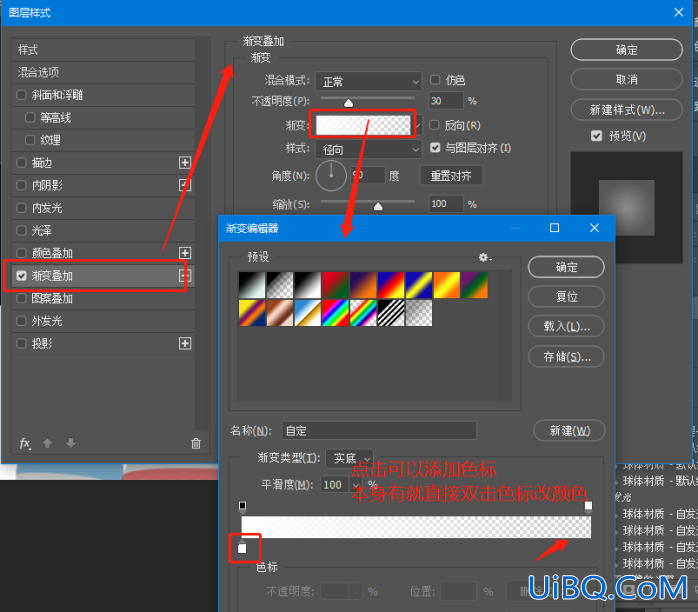This screenshot has height=612, width=698.
Task: Choose the rainbow spectrum gradient preset
Action: pos(335,312)
